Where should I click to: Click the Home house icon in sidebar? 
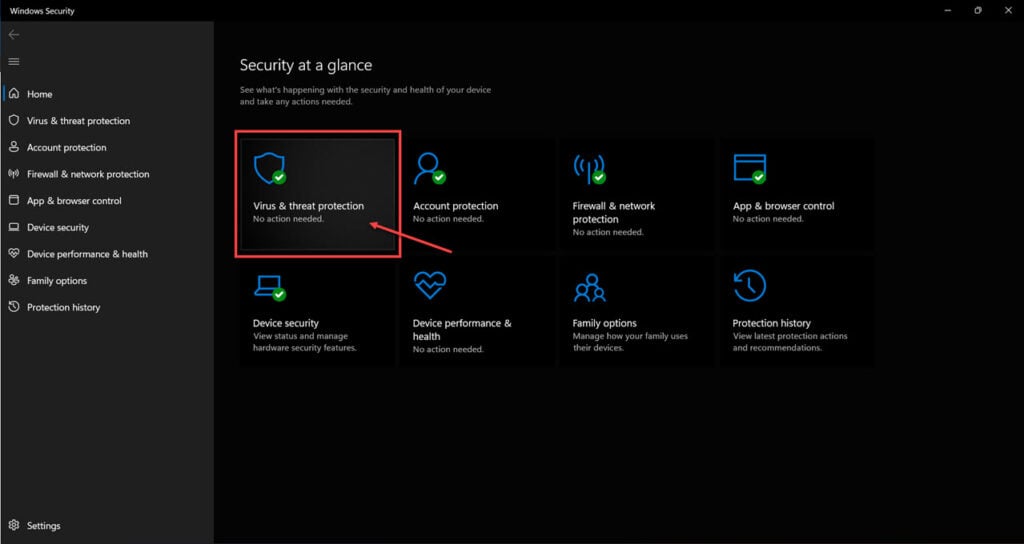tap(14, 93)
